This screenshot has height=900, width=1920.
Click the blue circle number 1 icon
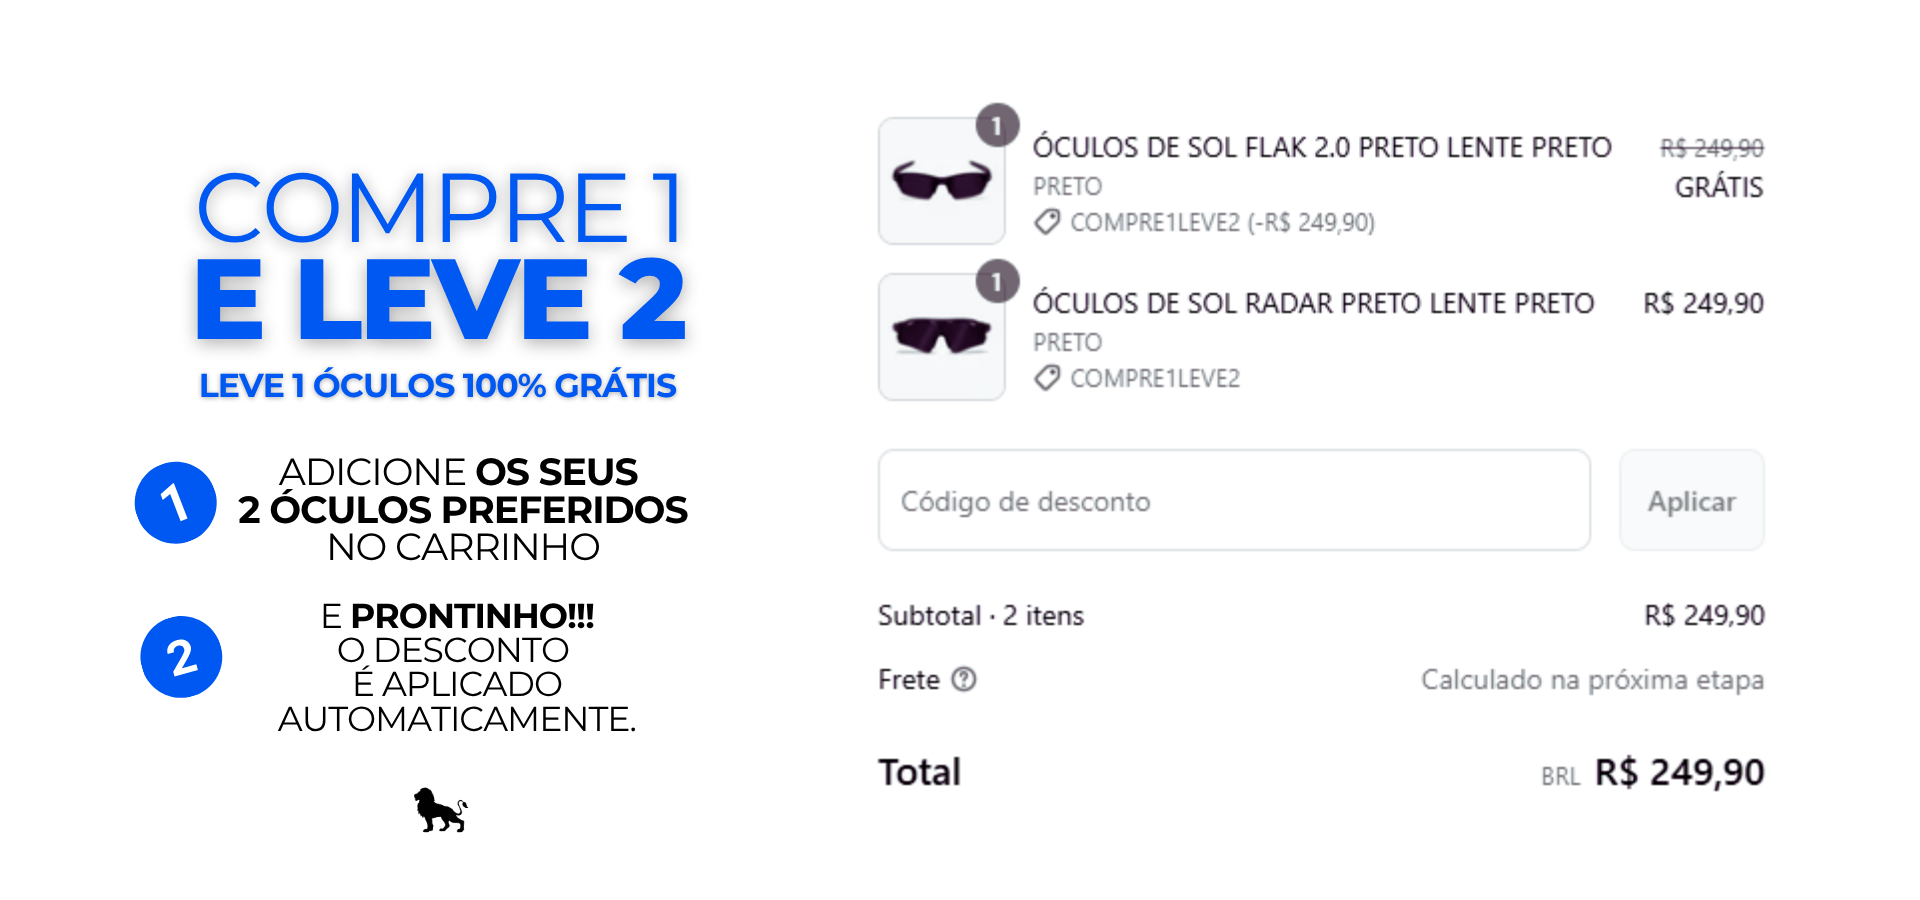point(176,503)
